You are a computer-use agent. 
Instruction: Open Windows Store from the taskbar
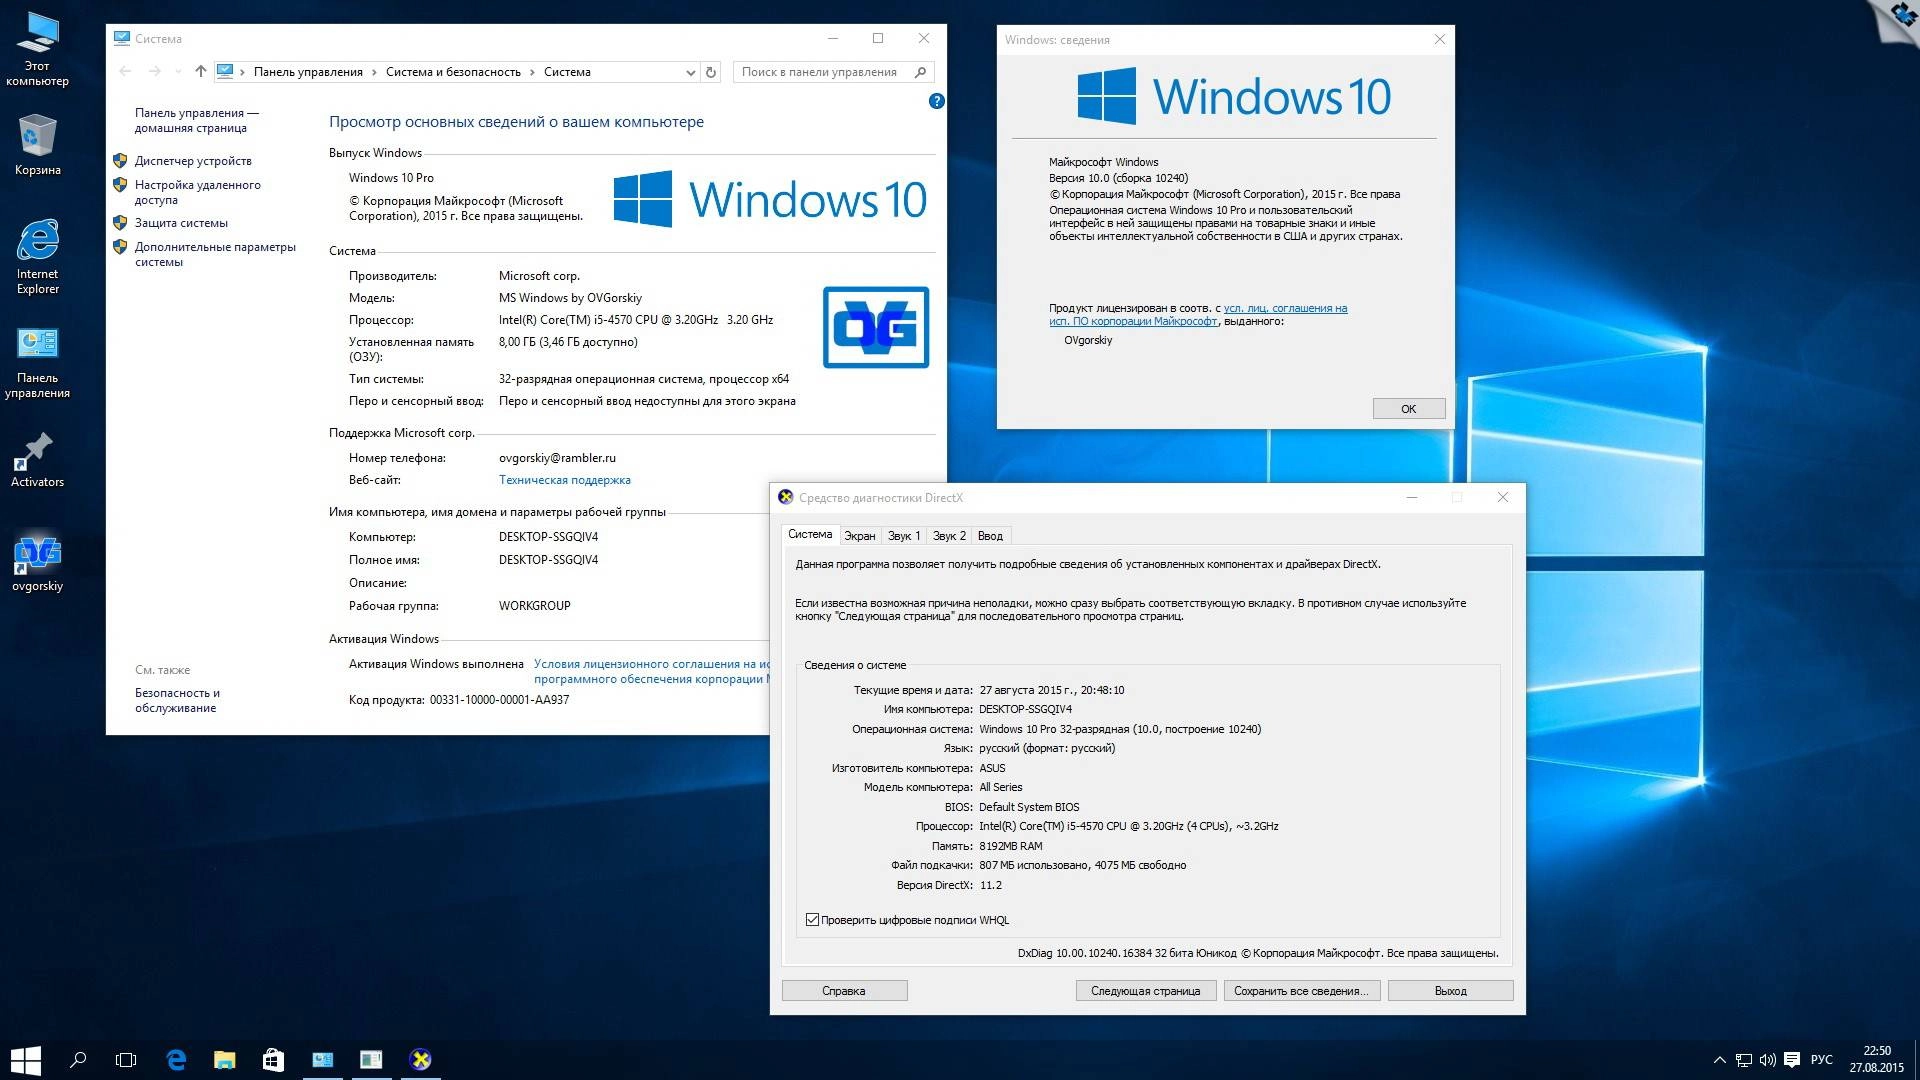click(273, 1059)
